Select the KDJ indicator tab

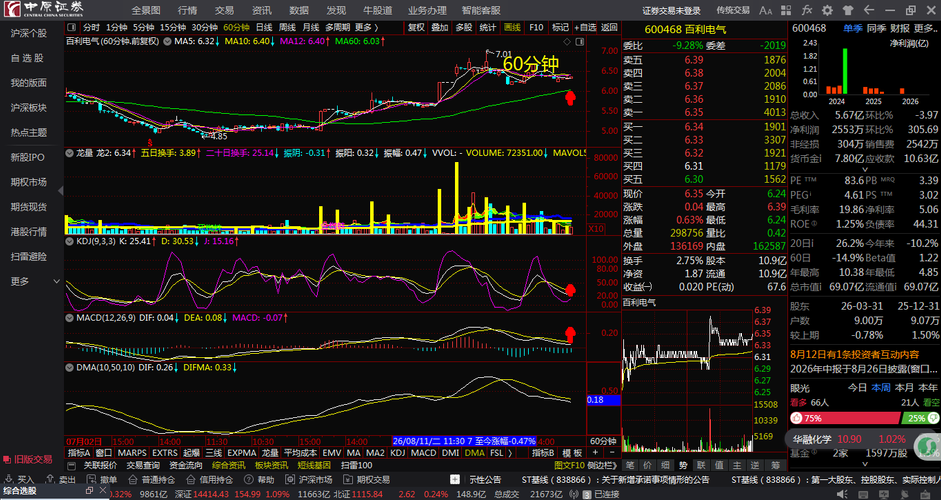(398, 453)
